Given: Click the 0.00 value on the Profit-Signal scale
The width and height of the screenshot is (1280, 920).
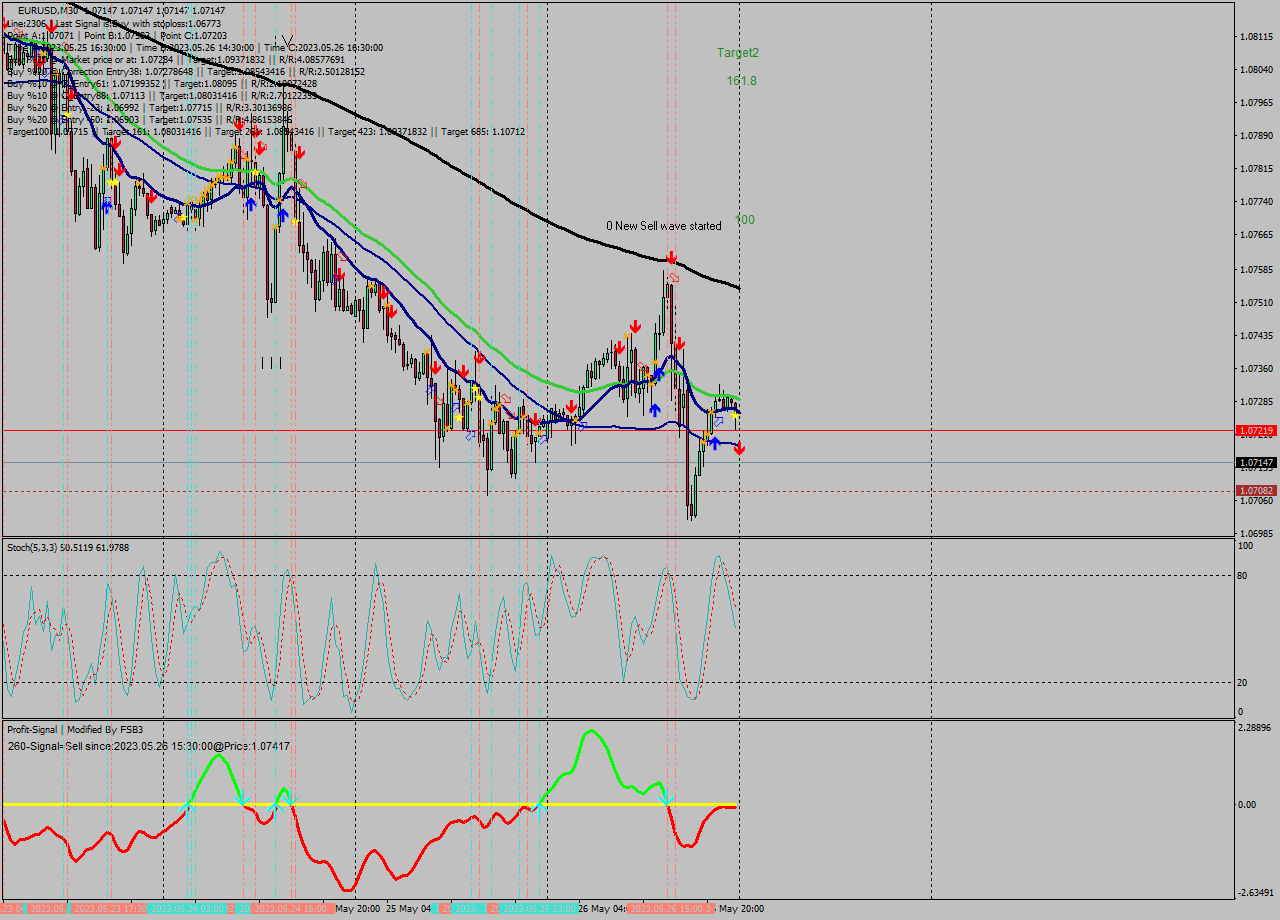Looking at the screenshot, I should pos(1248,805).
